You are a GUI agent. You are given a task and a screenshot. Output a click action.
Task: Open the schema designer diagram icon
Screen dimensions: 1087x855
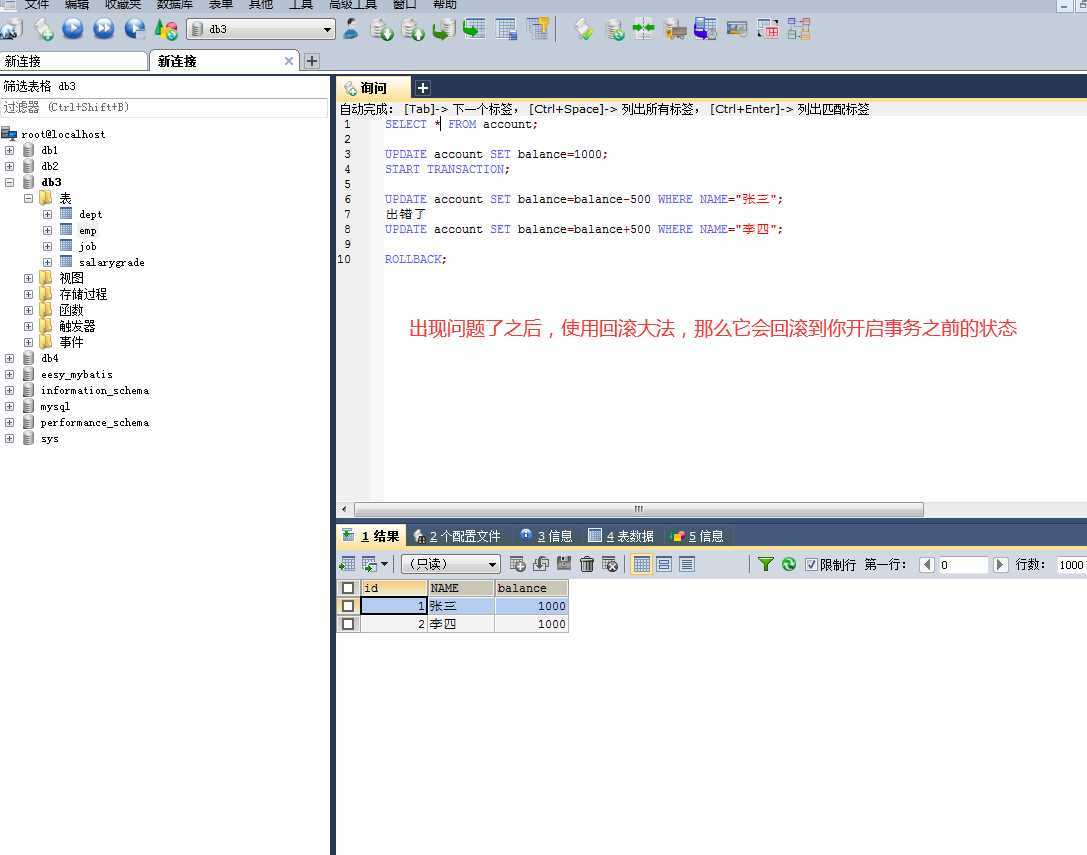pyautogui.click(x=799, y=29)
